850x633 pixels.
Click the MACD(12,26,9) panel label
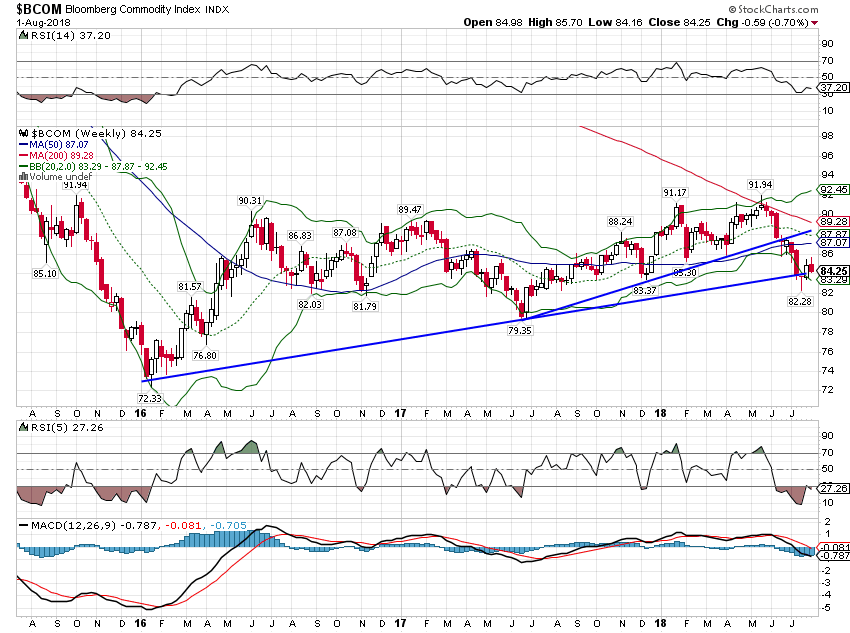click(x=73, y=526)
